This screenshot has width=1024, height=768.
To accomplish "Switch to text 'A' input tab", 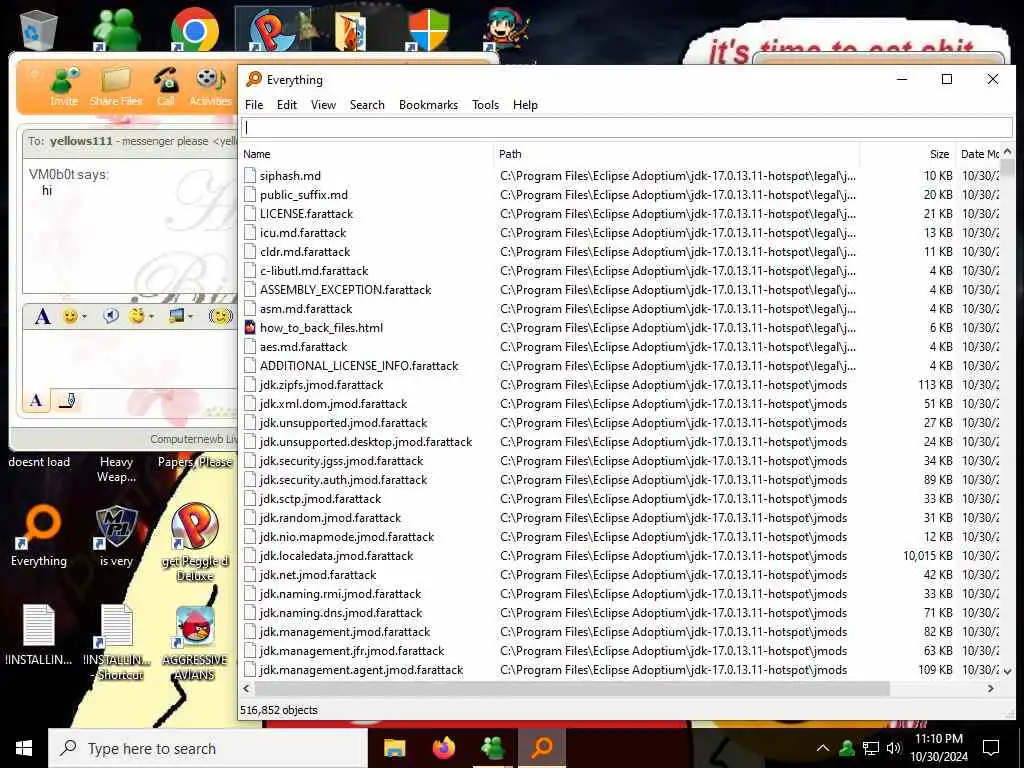I will pyautogui.click(x=37, y=400).
